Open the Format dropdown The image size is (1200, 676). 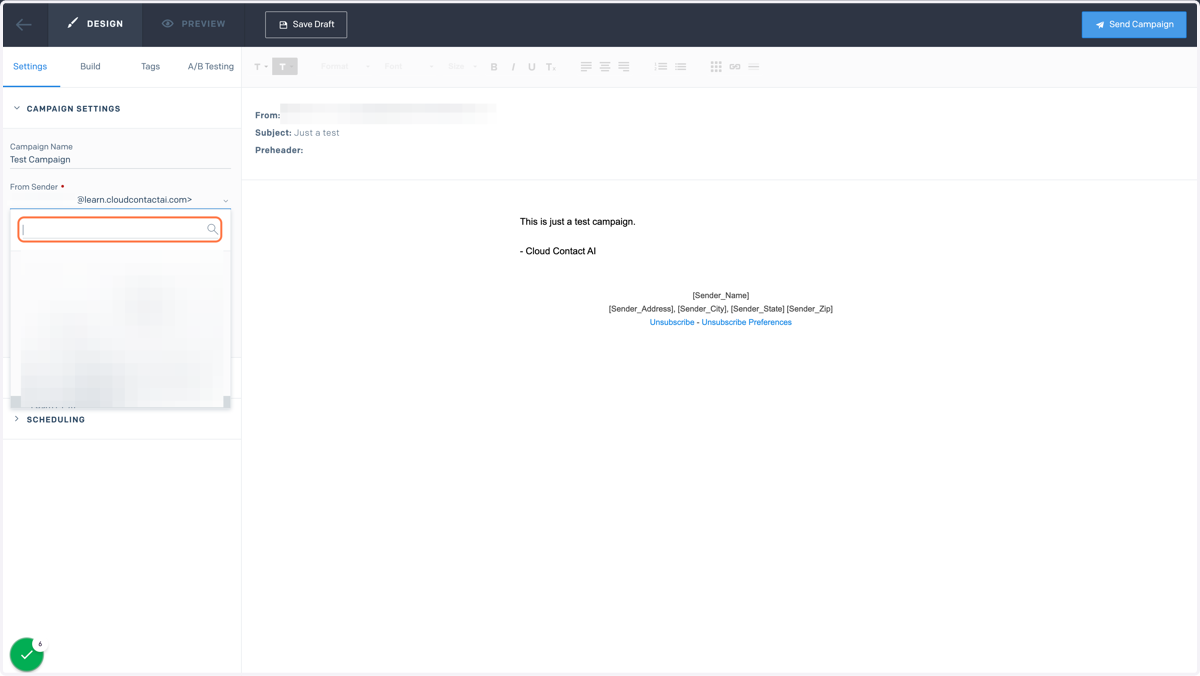point(345,67)
